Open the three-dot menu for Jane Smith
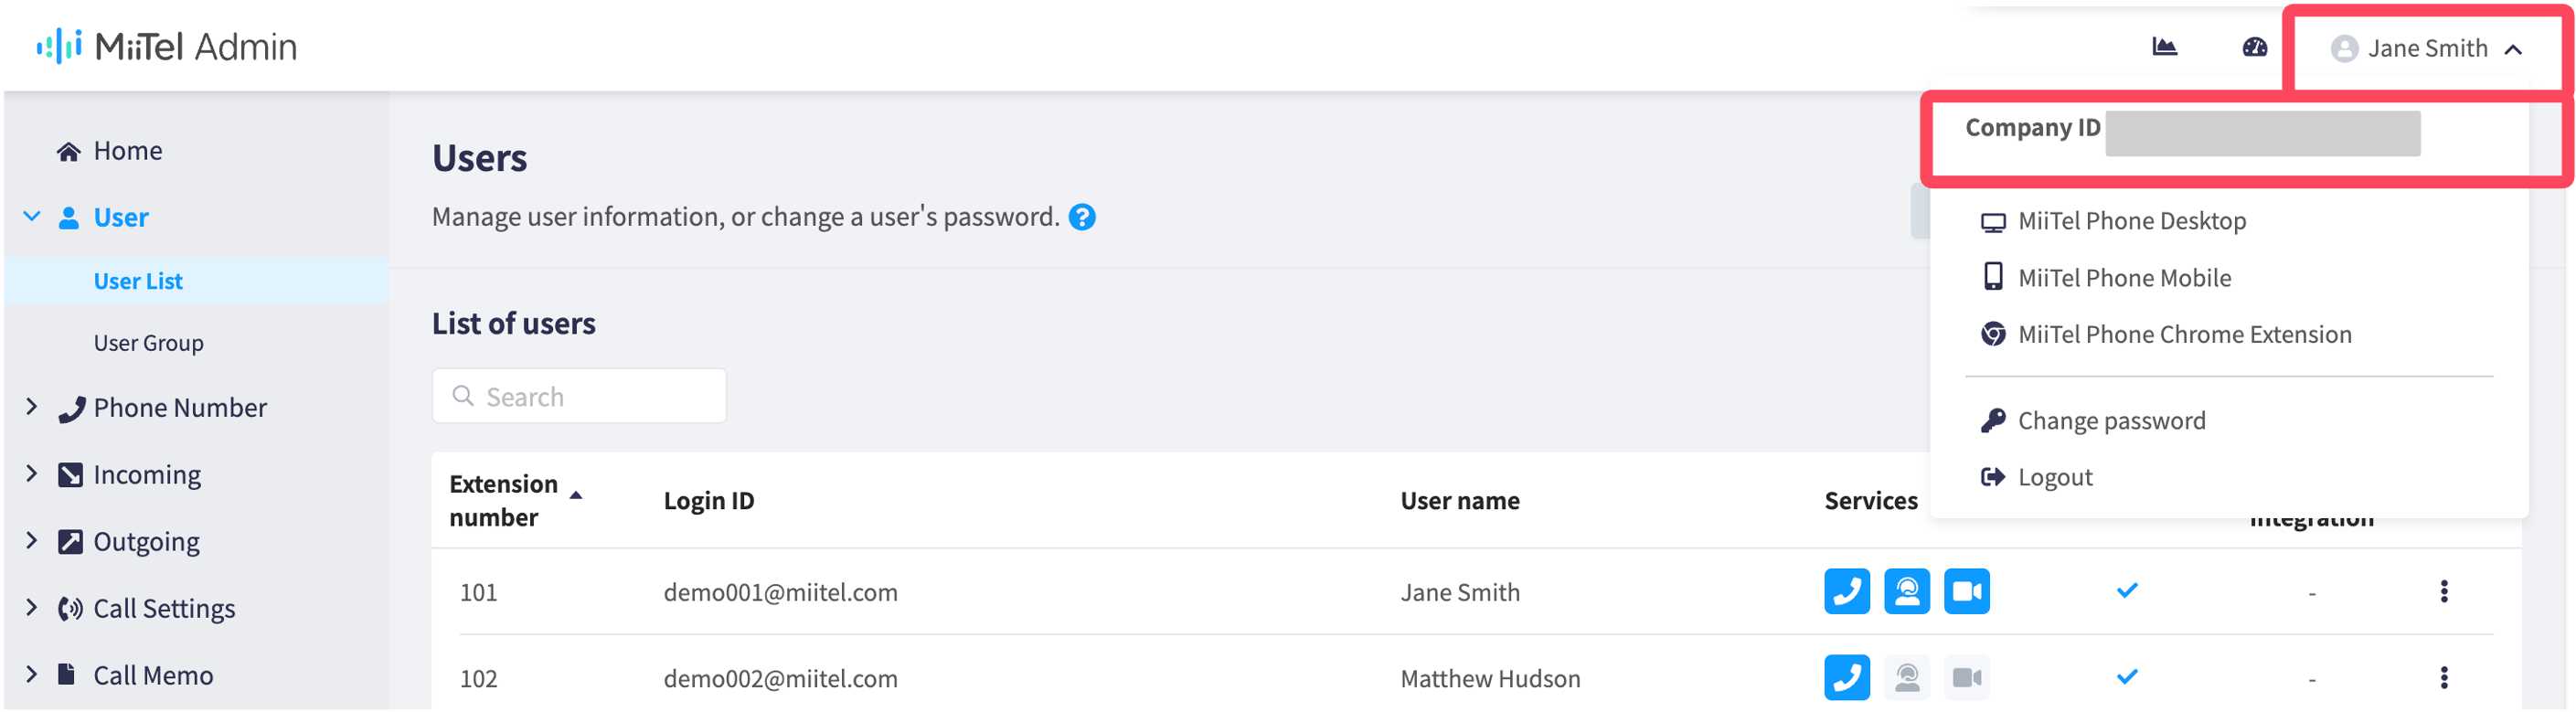This screenshot has height=712, width=2576. pyautogui.click(x=2443, y=591)
